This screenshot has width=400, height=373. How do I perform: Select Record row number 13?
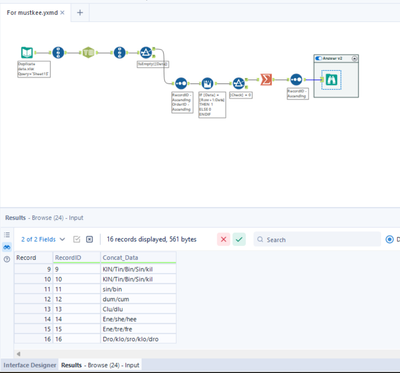(x=33, y=309)
